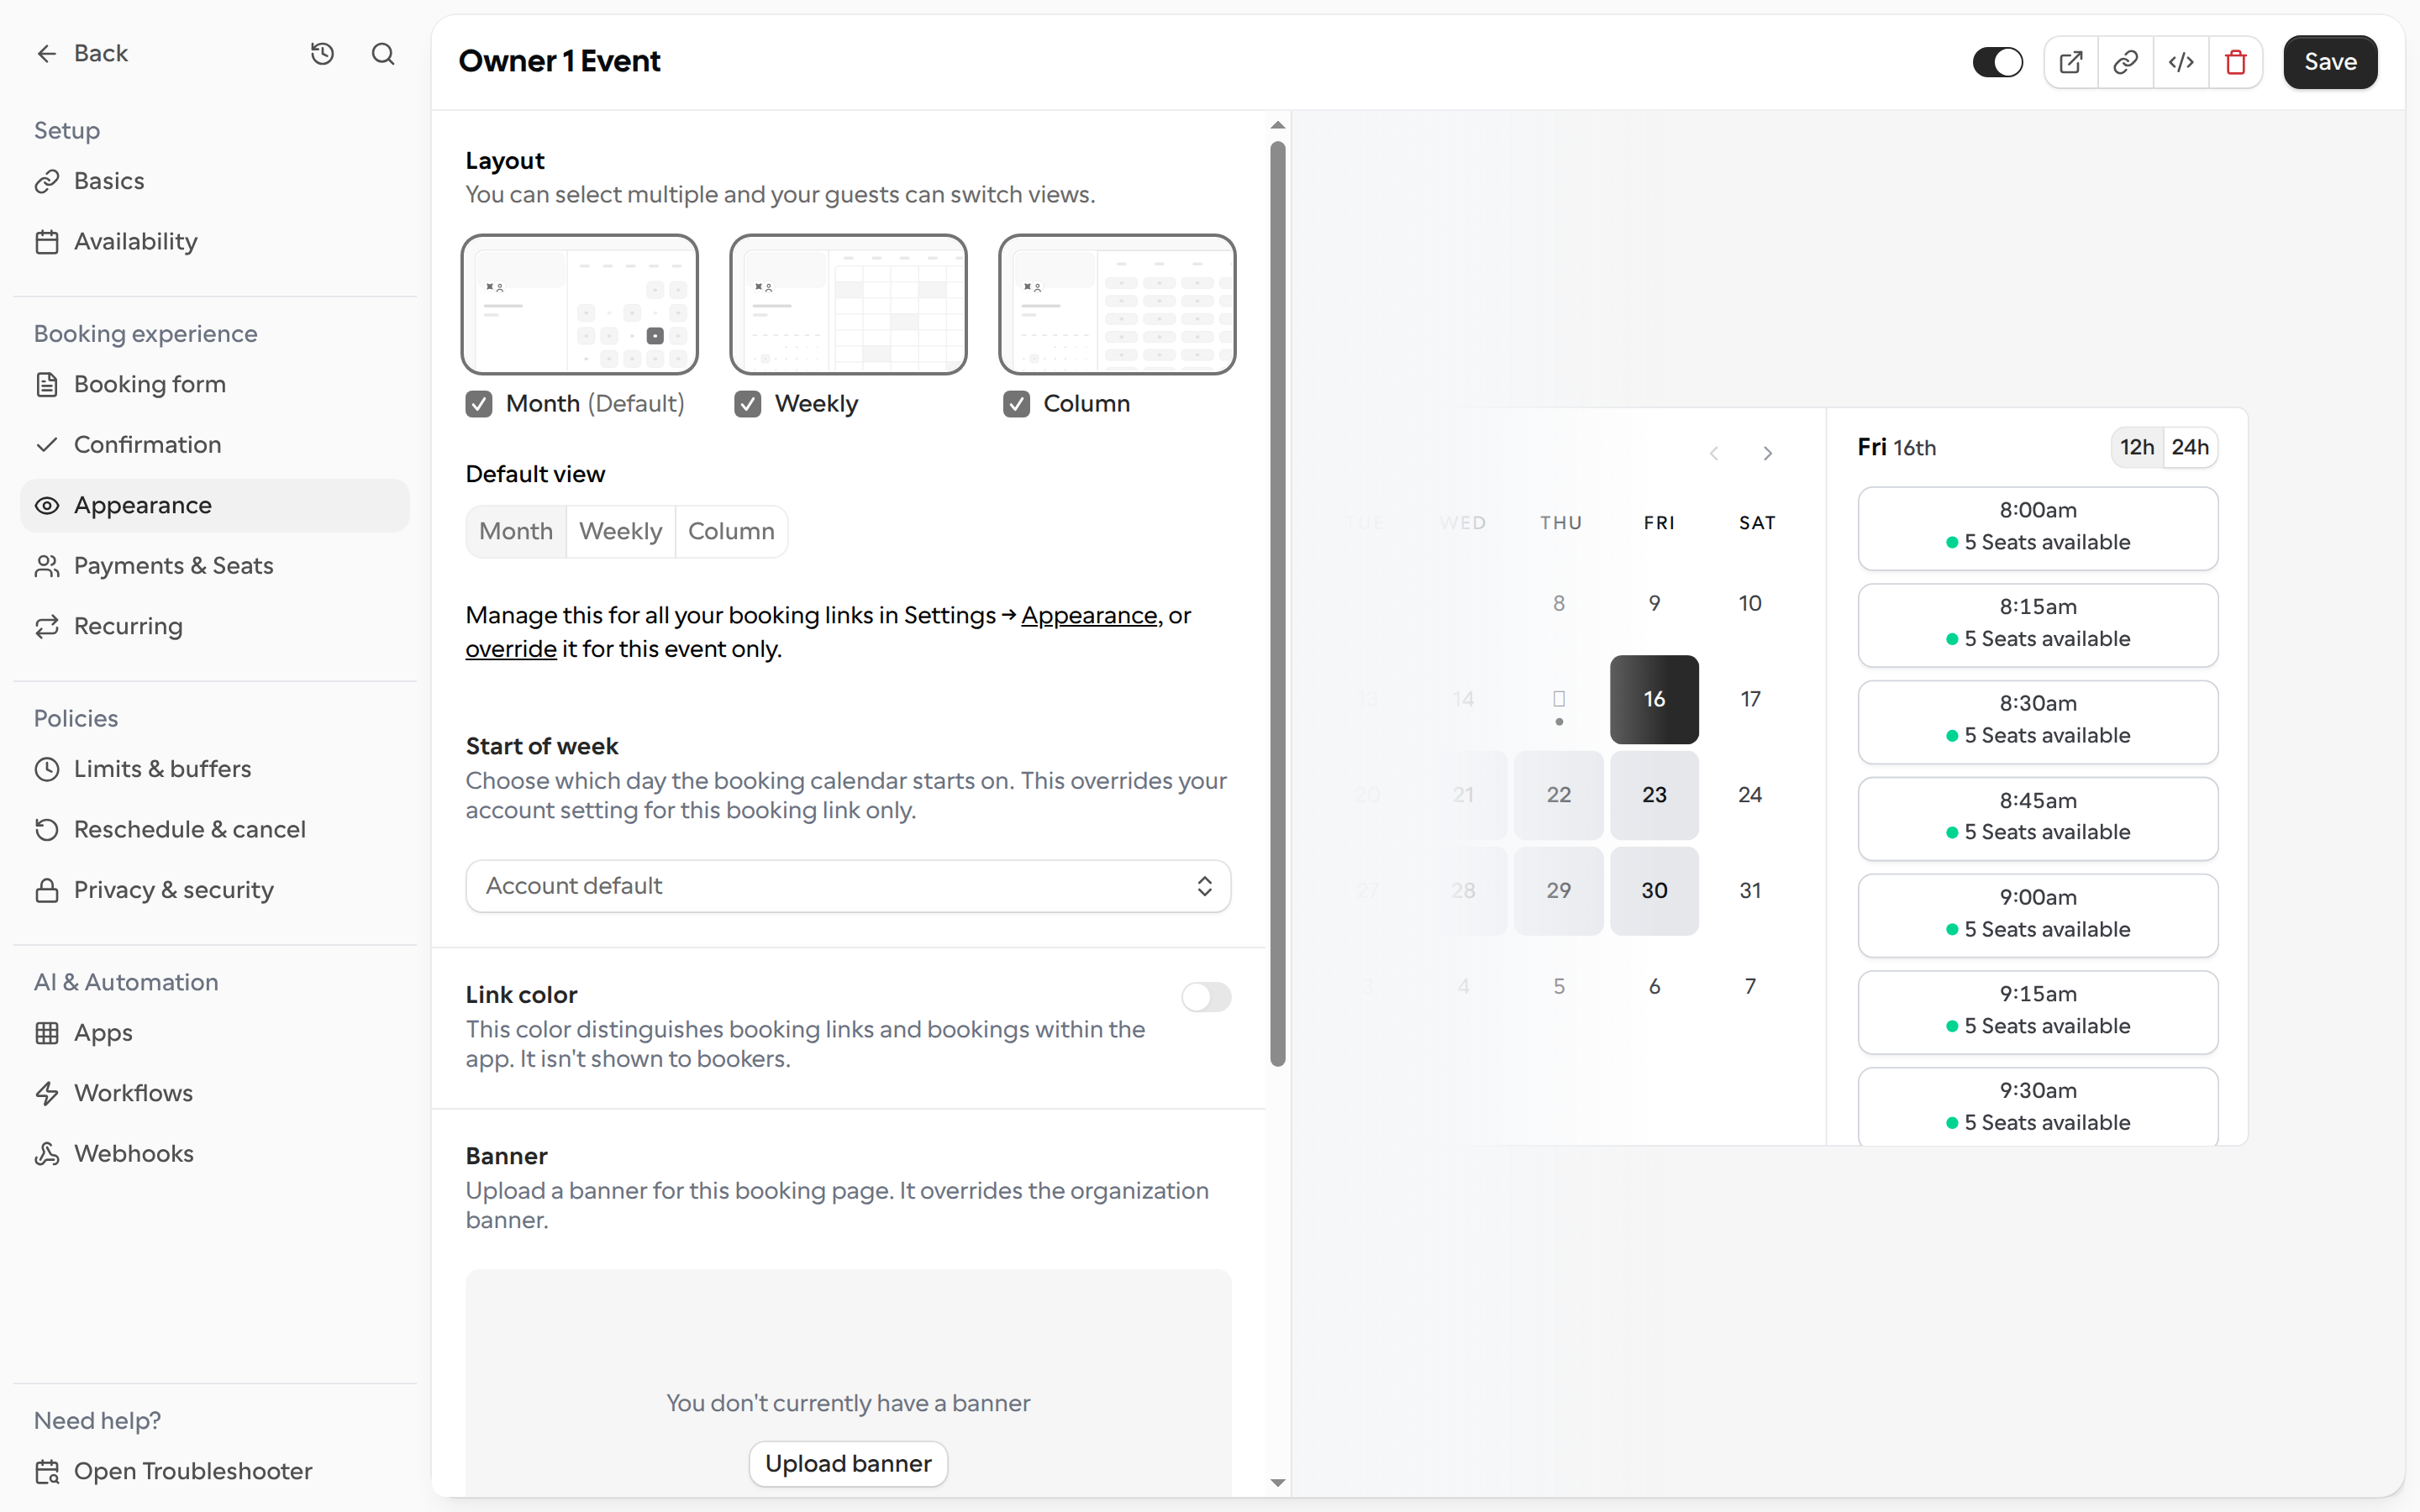This screenshot has width=2420, height=1512.
Task: Uncheck the Weekly layout checkbox
Action: [748, 404]
